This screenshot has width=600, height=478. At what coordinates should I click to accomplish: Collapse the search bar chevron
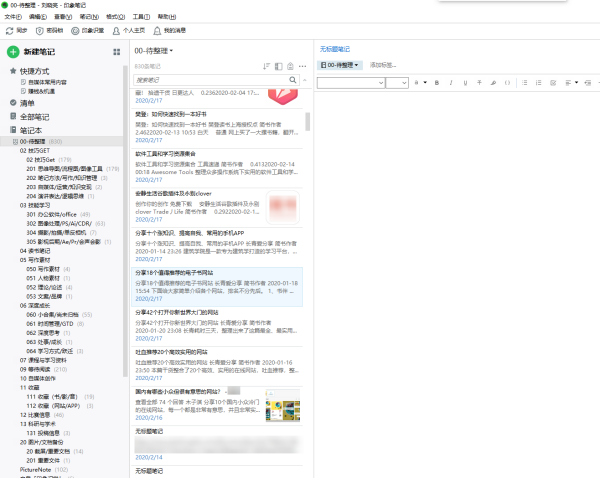pos(305,80)
